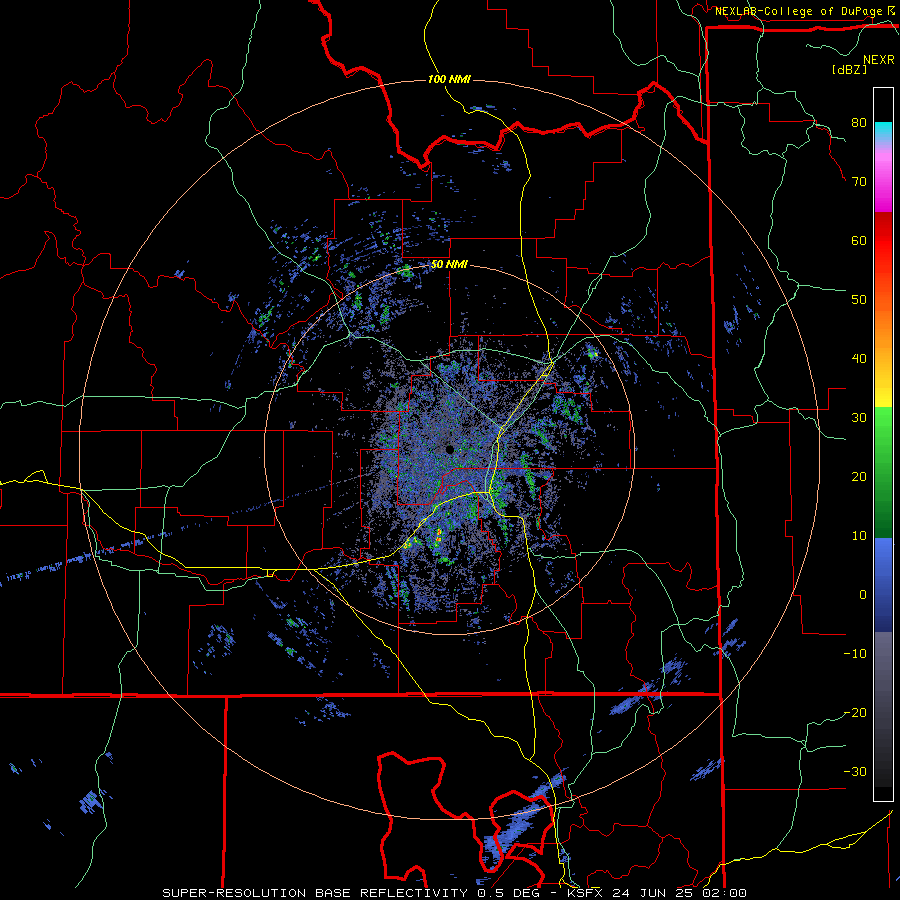Click the green band of the color bar
This screenshot has width=900, height=900.
pyautogui.click(x=883, y=472)
